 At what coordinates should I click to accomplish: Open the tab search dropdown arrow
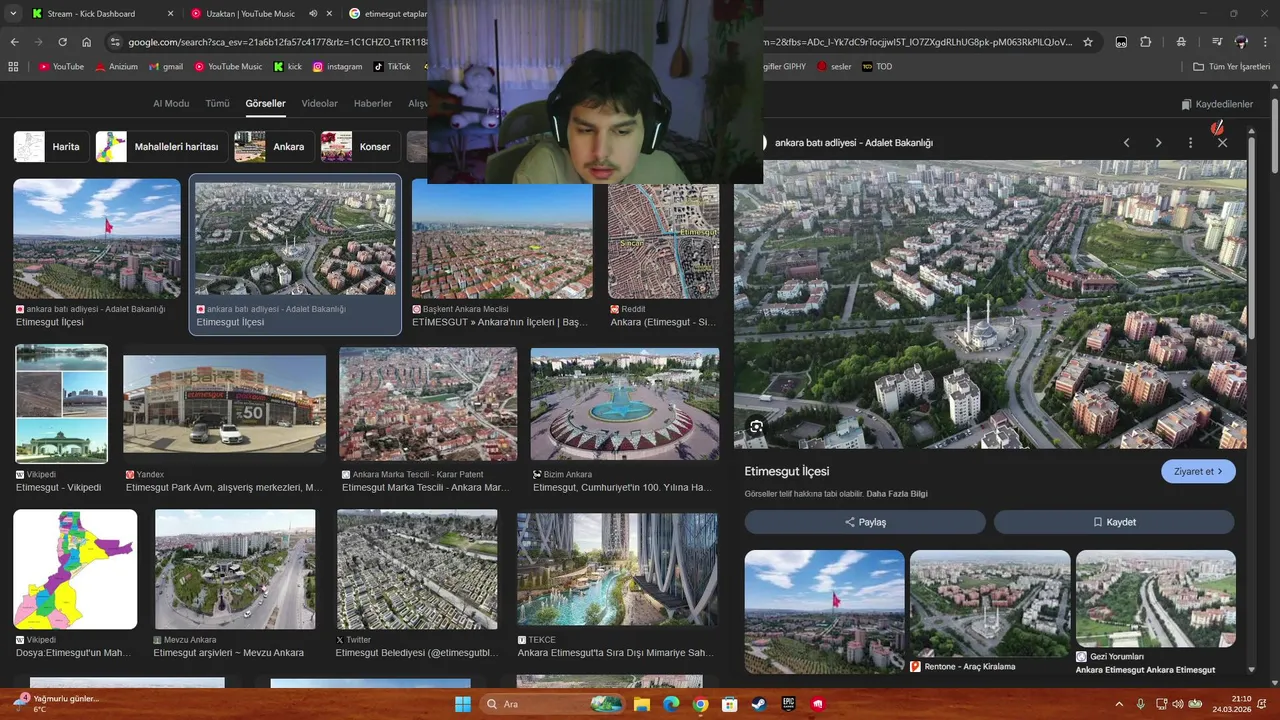point(12,13)
